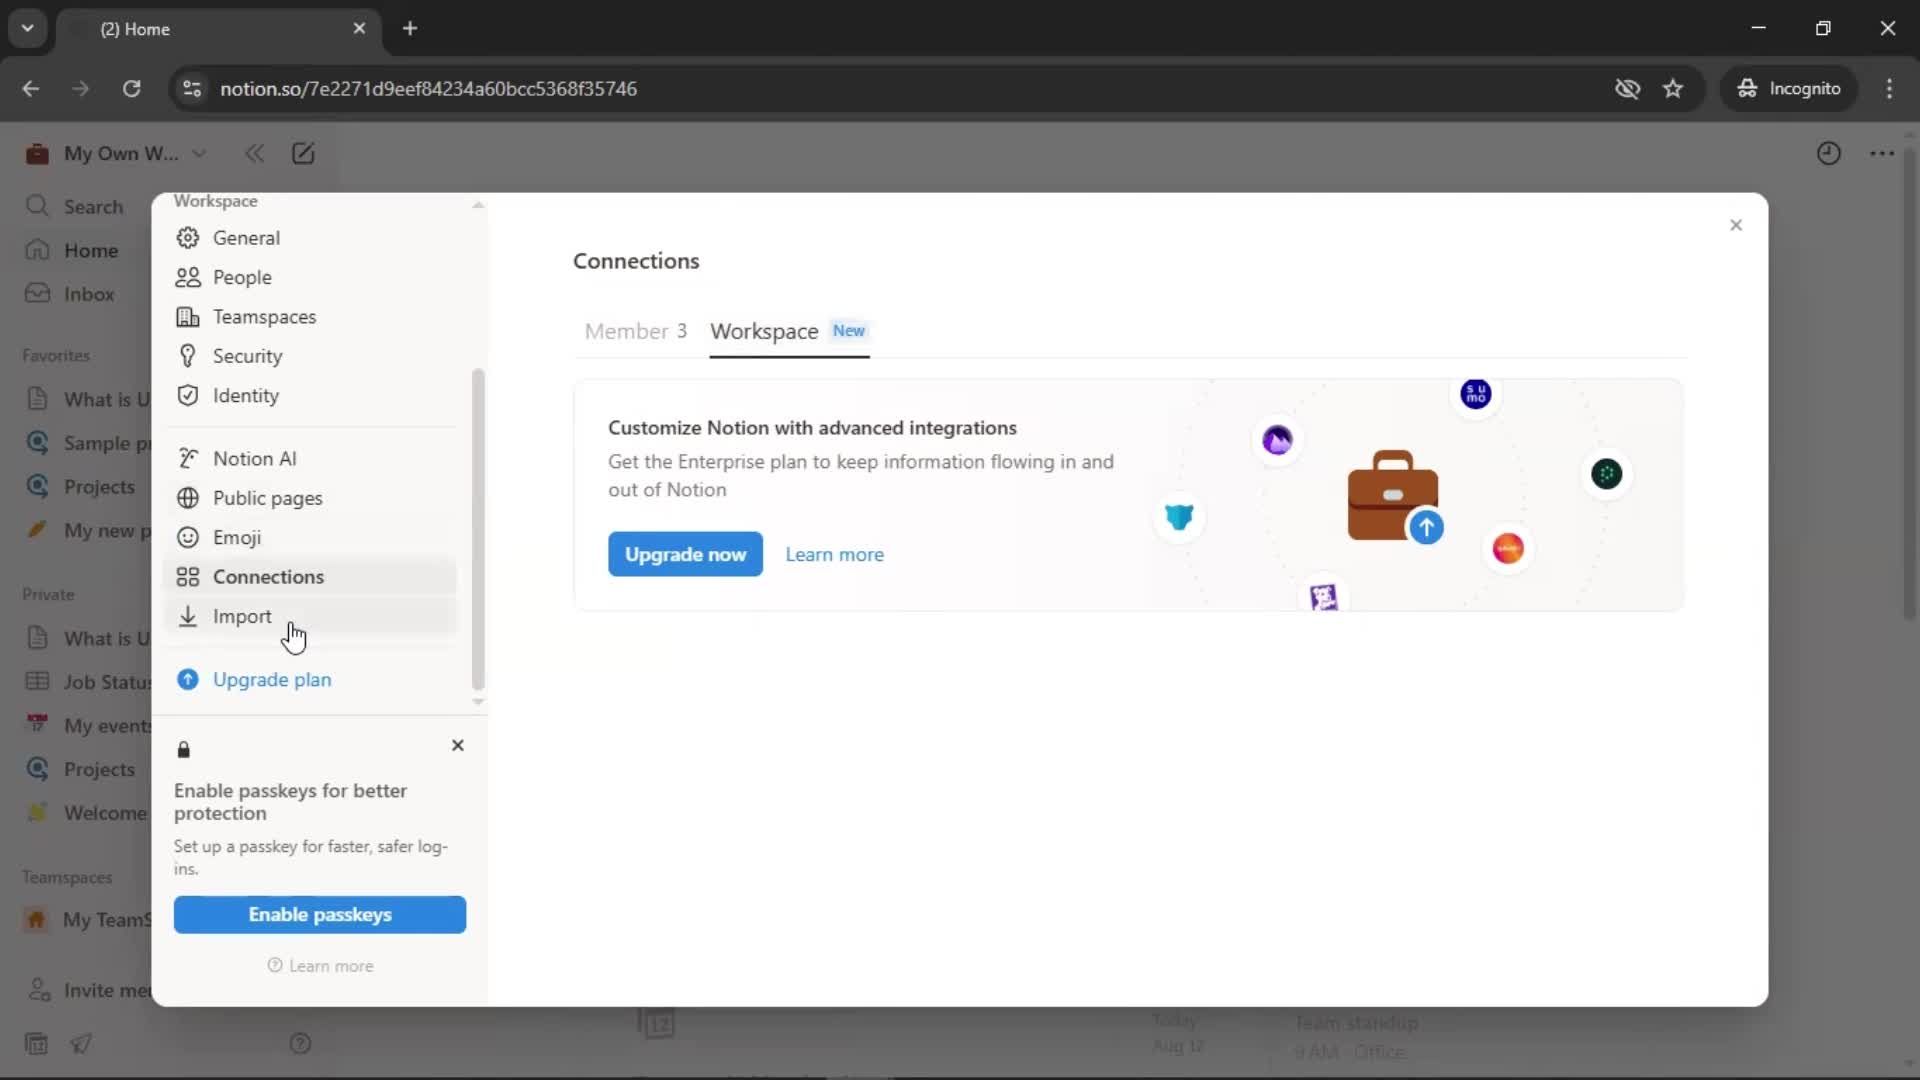
Task: Switch to the Member tab
Action: click(x=635, y=331)
